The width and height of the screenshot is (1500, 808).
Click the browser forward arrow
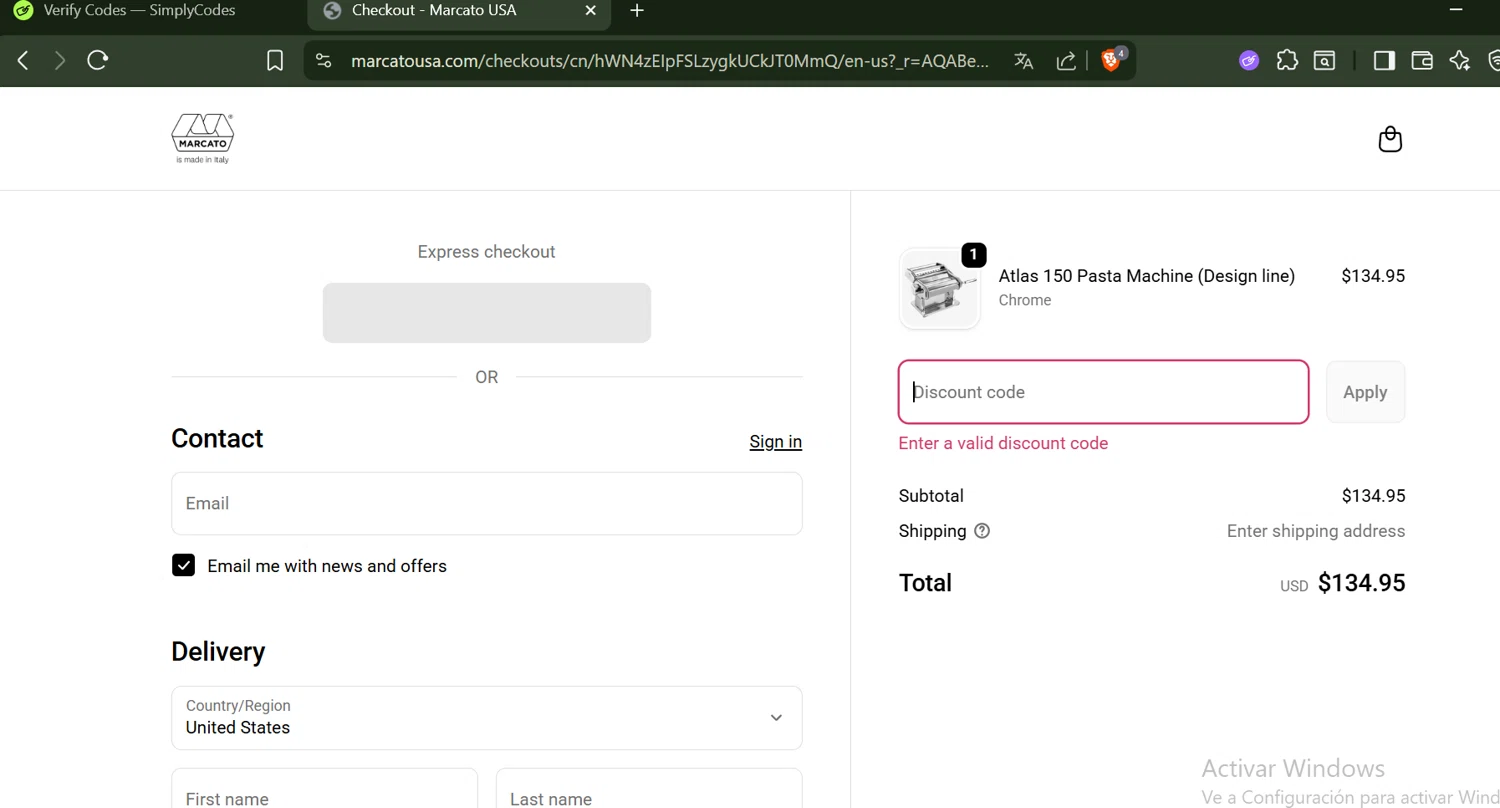pyautogui.click(x=60, y=61)
